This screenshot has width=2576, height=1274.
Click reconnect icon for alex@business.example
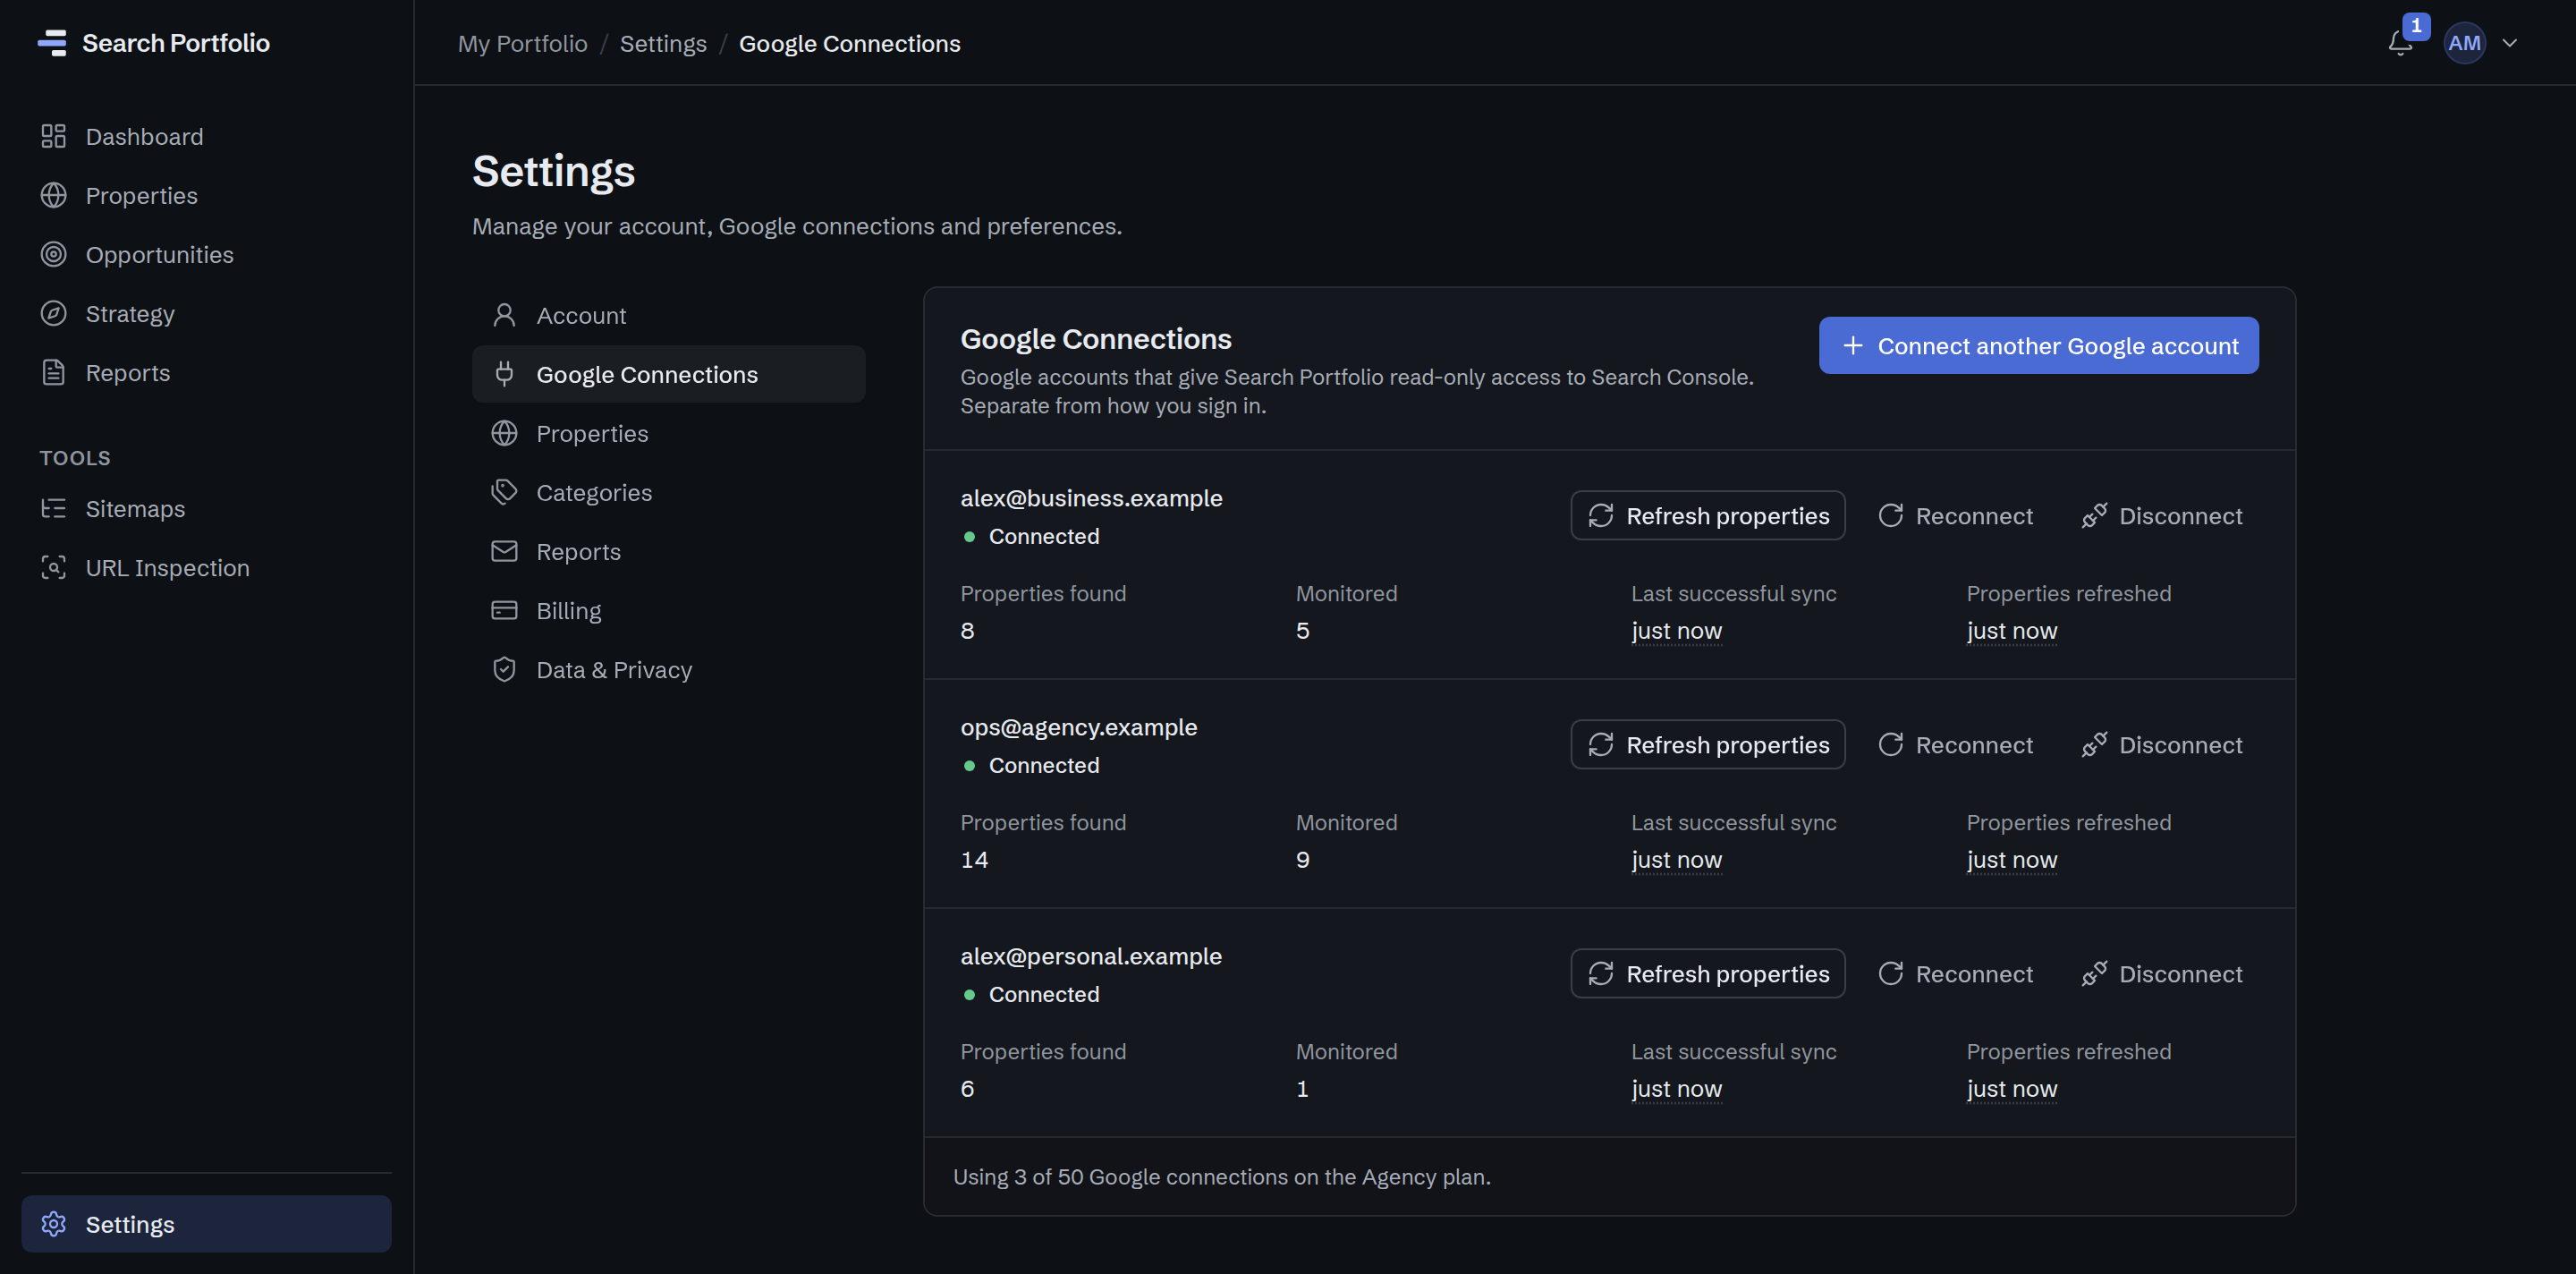(x=1890, y=515)
